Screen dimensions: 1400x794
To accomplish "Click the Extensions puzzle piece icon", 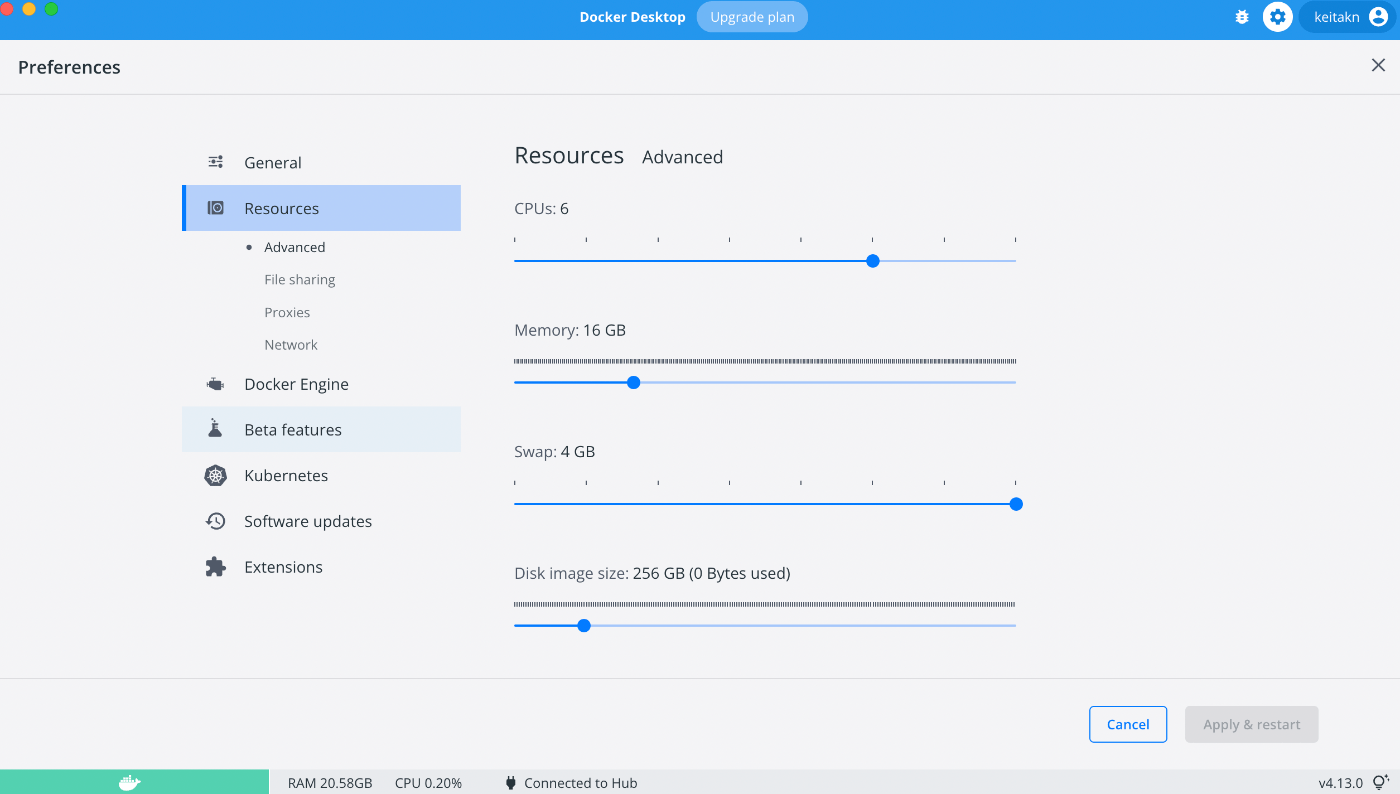I will click(x=215, y=567).
